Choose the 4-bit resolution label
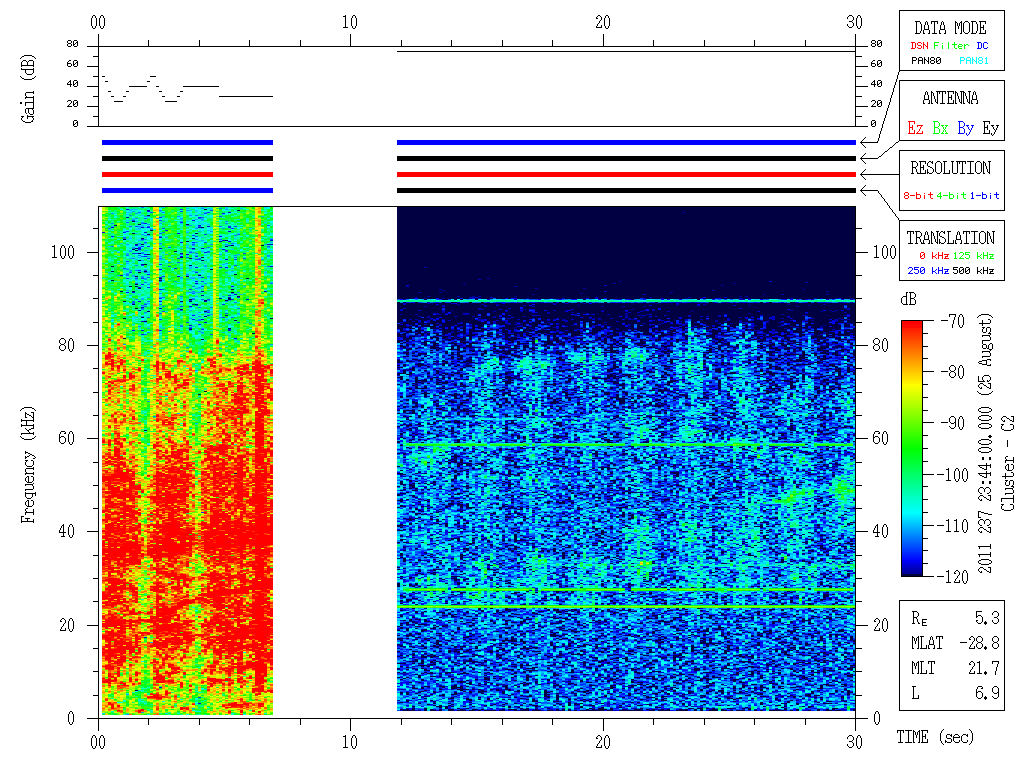Image resolution: width=1024 pixels, height=768 pixels. pyautogui.click(x=953, y=196)
